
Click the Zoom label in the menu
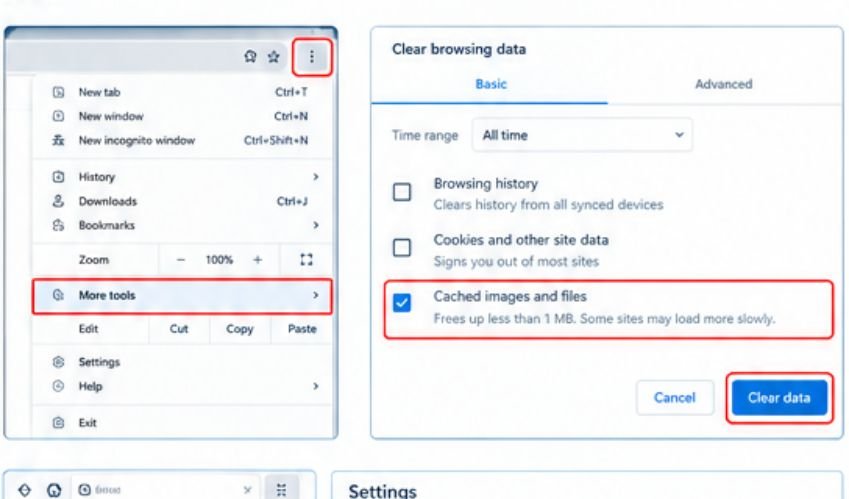coord(94,260)
